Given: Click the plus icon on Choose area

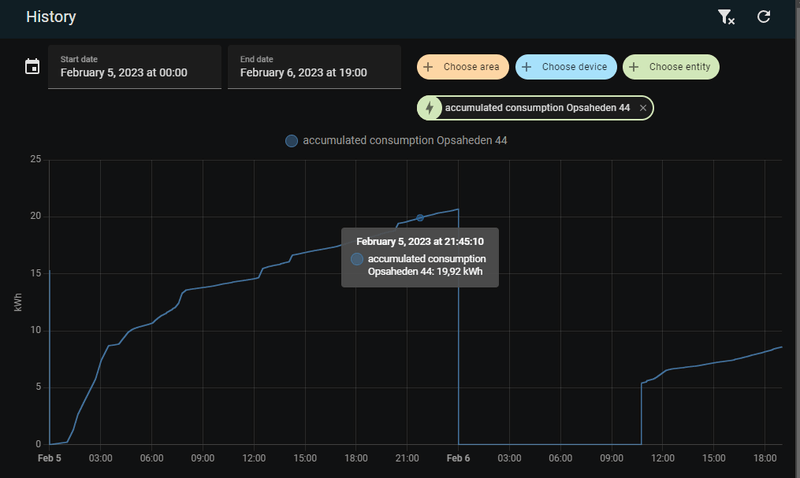Looking at the screenshot, I should 428,67.
